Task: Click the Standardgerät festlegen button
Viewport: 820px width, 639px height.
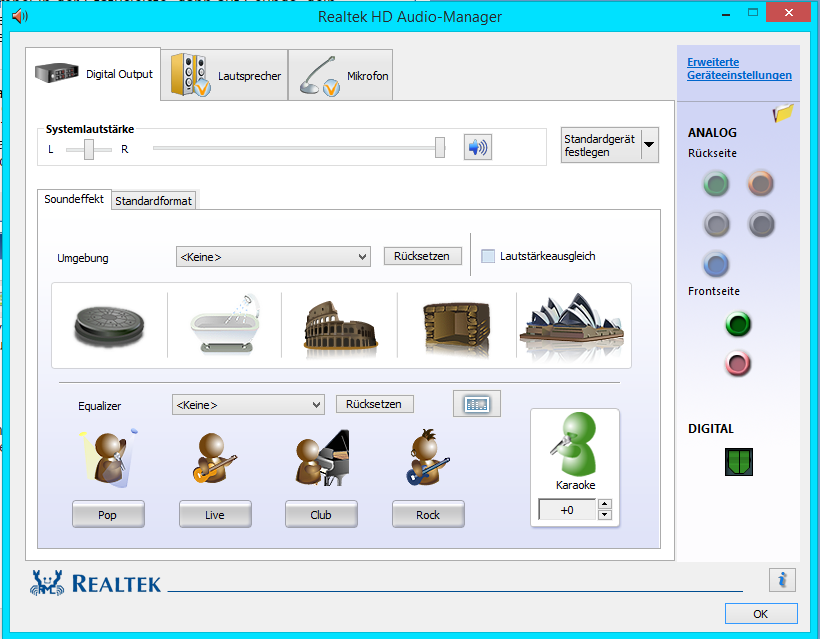Action: click(x=601, y=145)
